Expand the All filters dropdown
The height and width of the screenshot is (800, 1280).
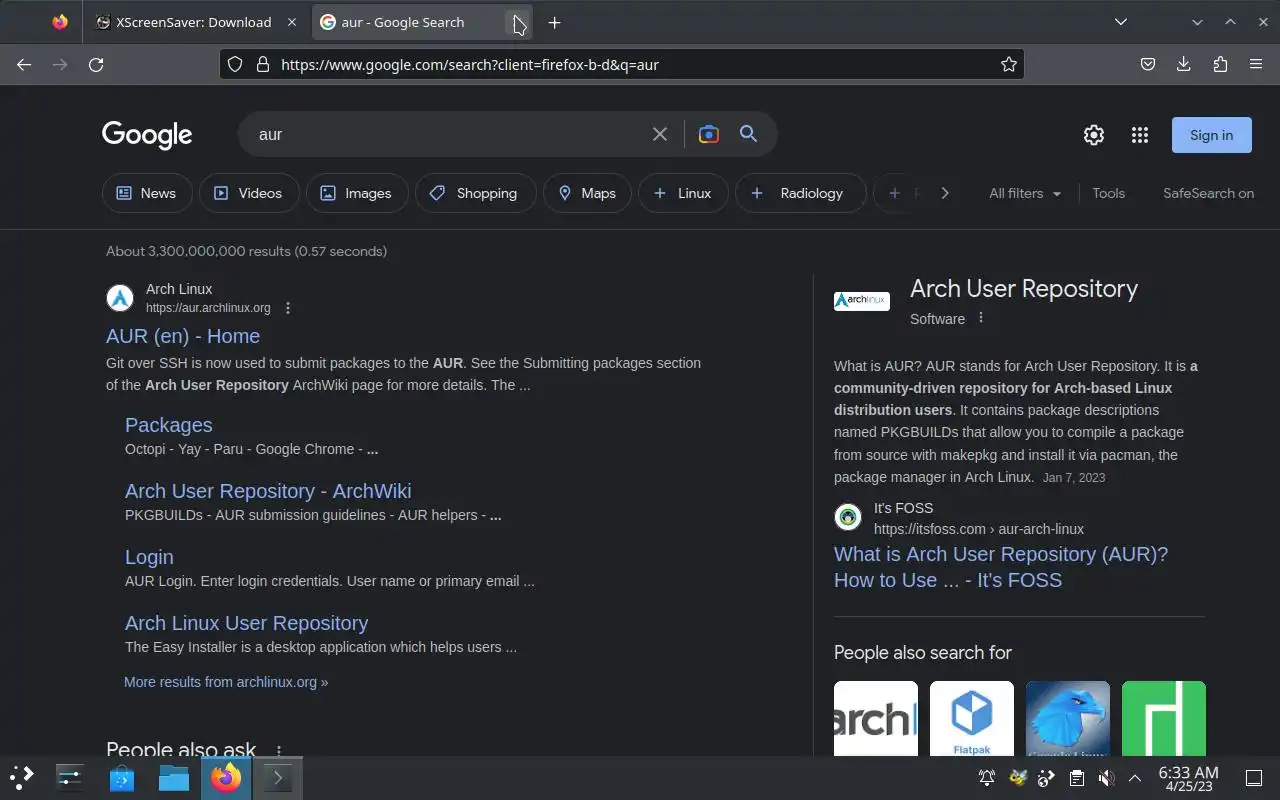click(1025, 193)
